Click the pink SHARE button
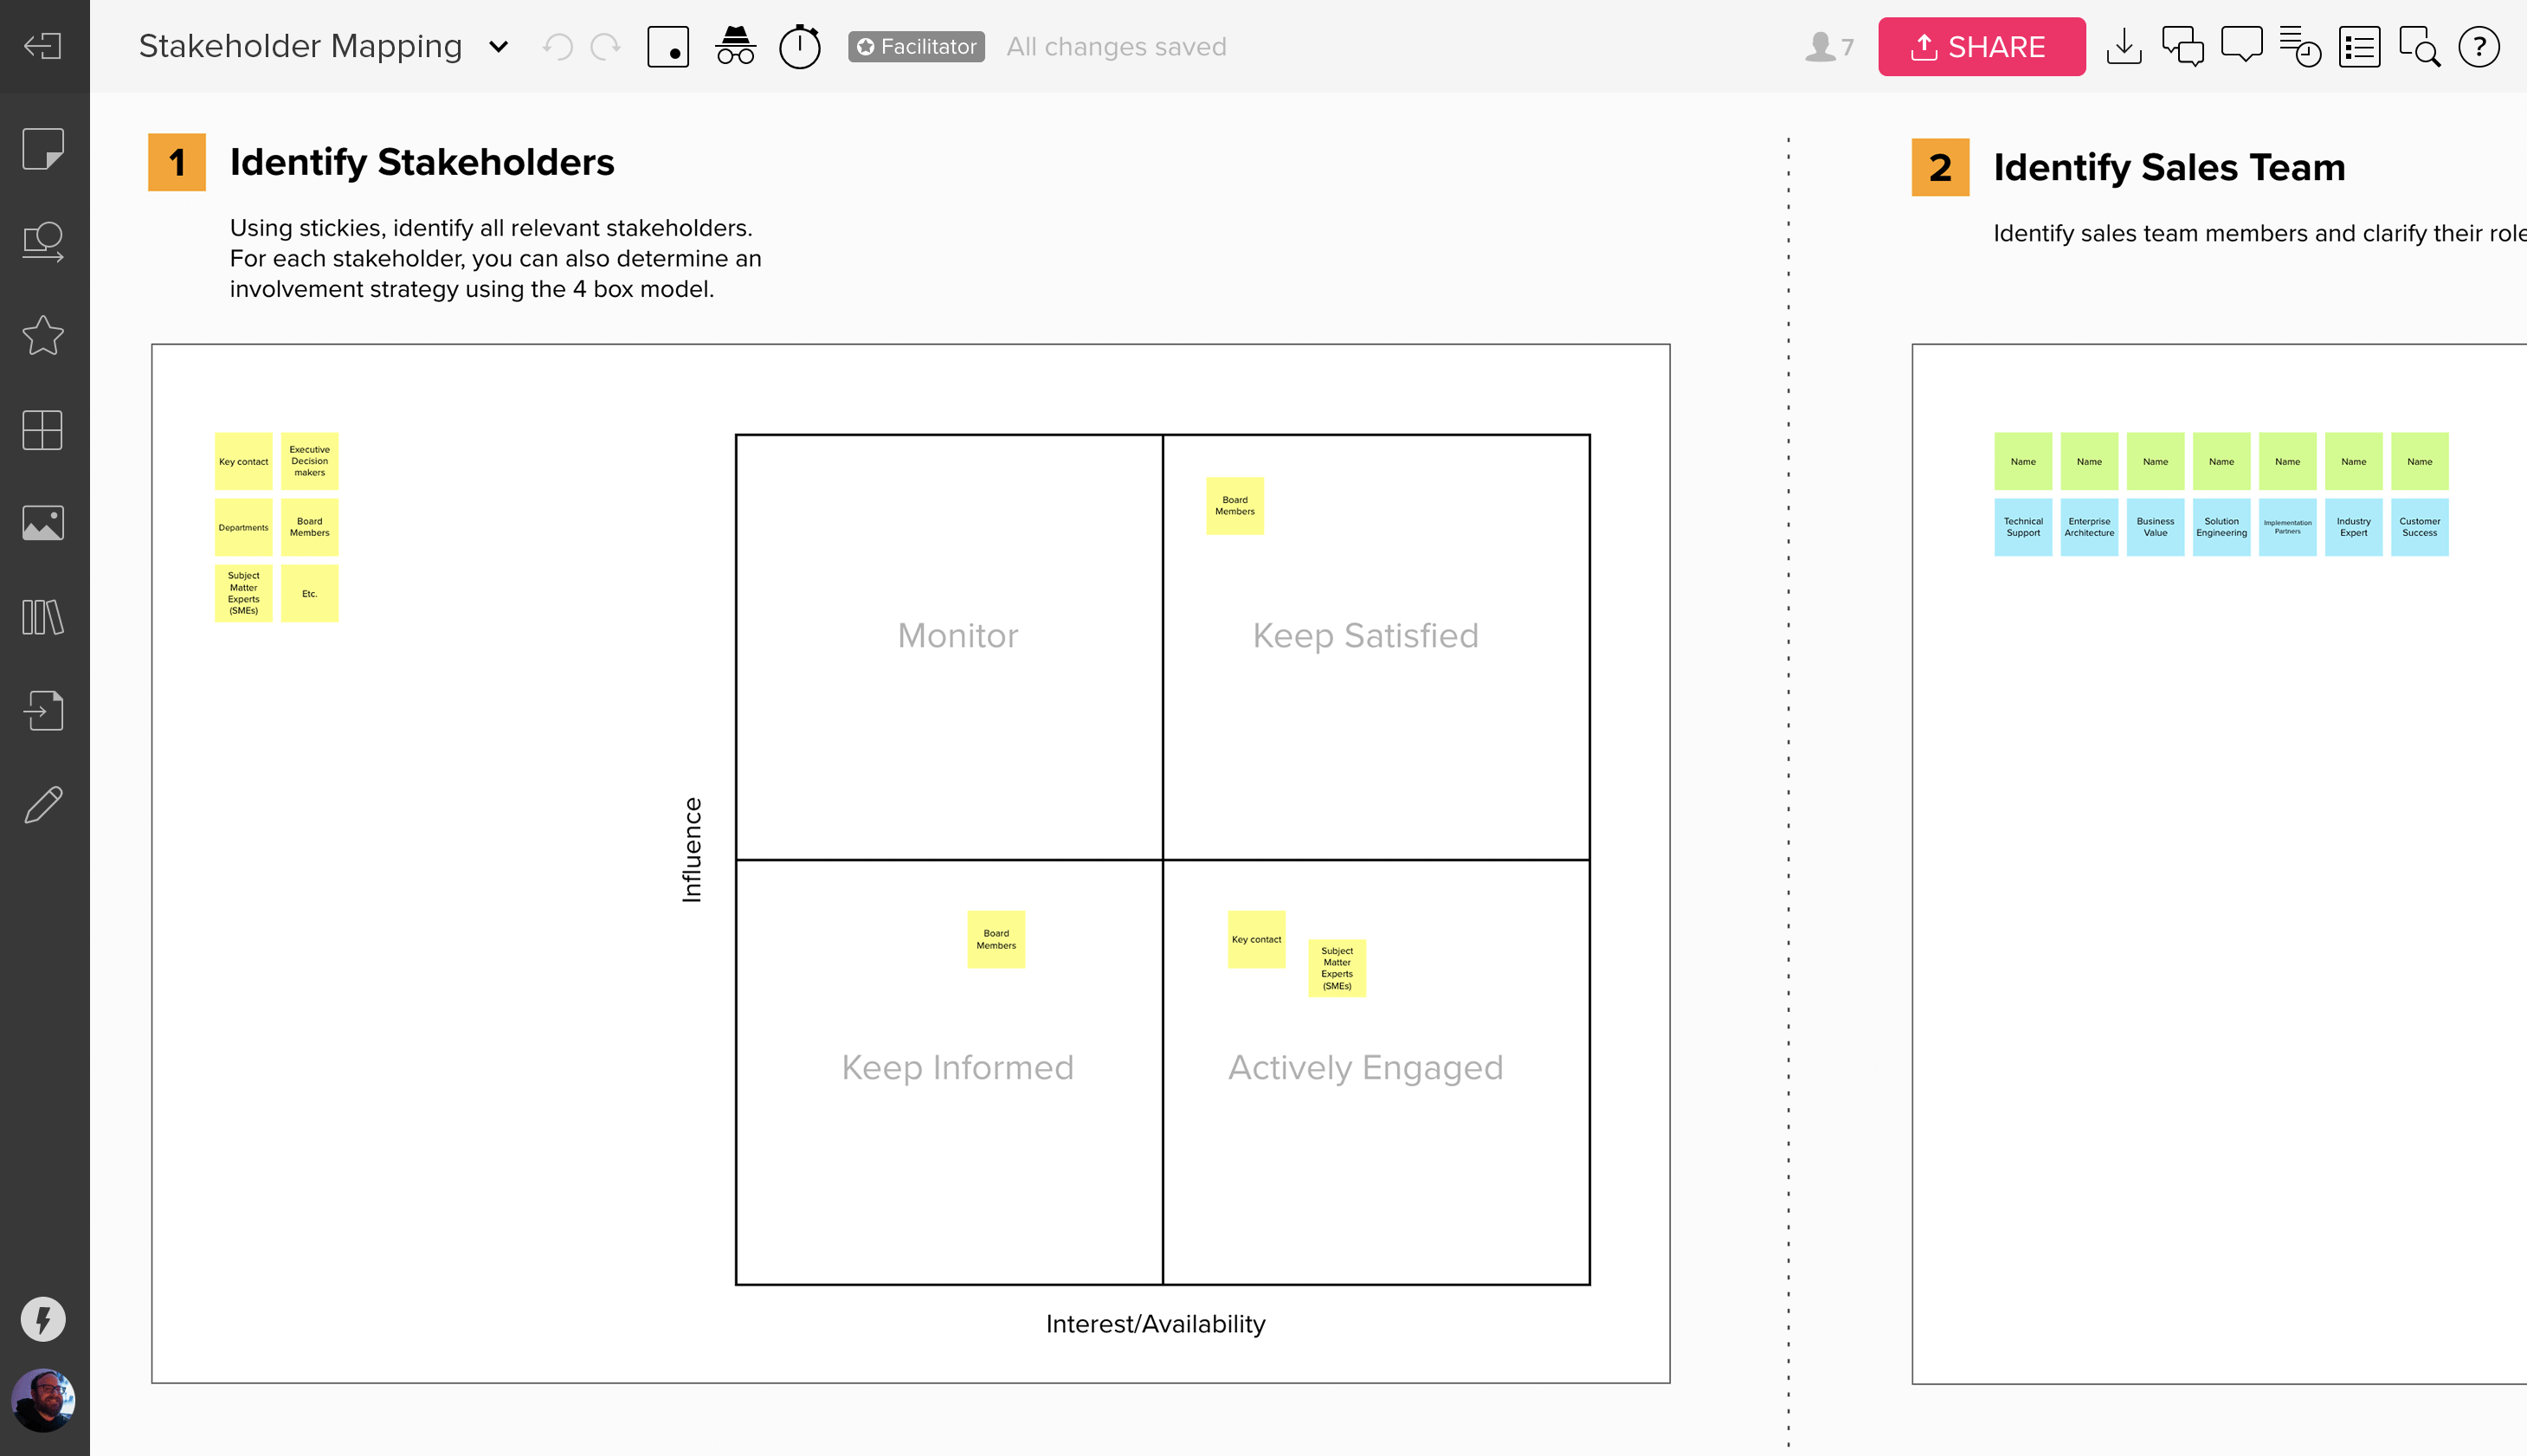 (1981, 47)
